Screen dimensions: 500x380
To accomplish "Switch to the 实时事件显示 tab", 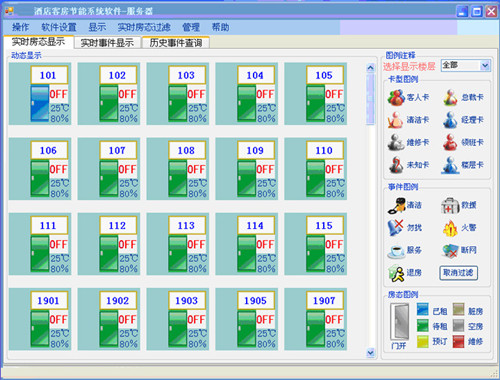I will coord(107,43).
